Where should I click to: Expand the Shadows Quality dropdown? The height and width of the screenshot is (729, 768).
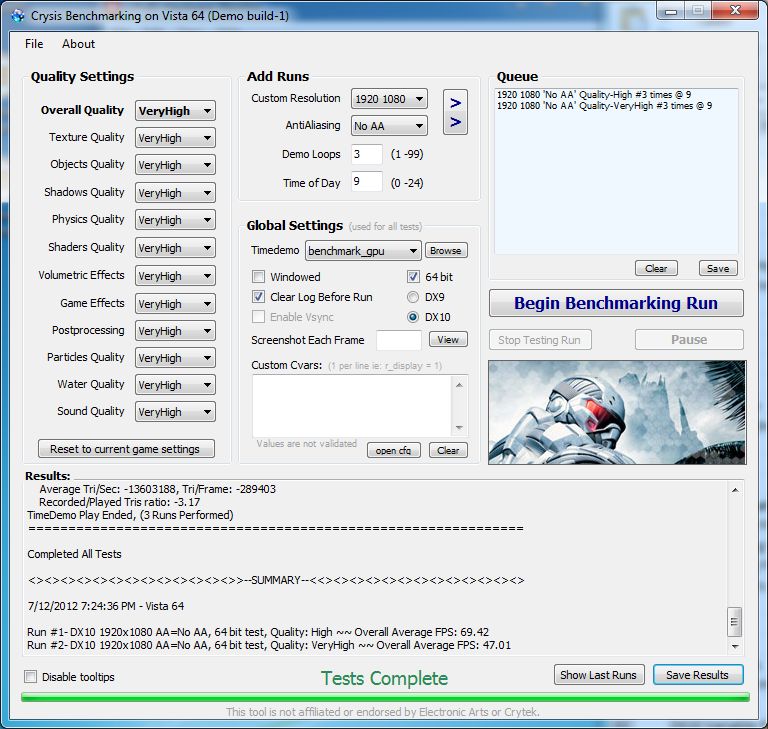(175, 193)
